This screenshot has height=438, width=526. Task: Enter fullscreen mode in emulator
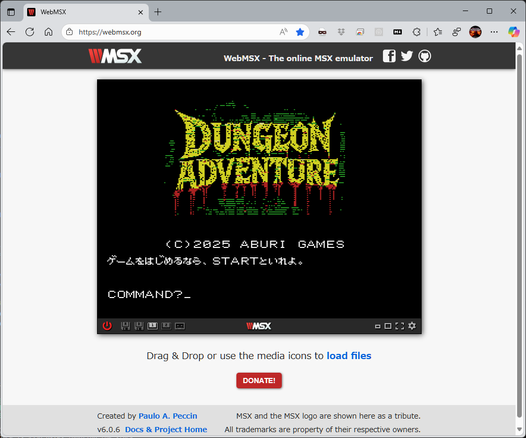coord(400,326)
